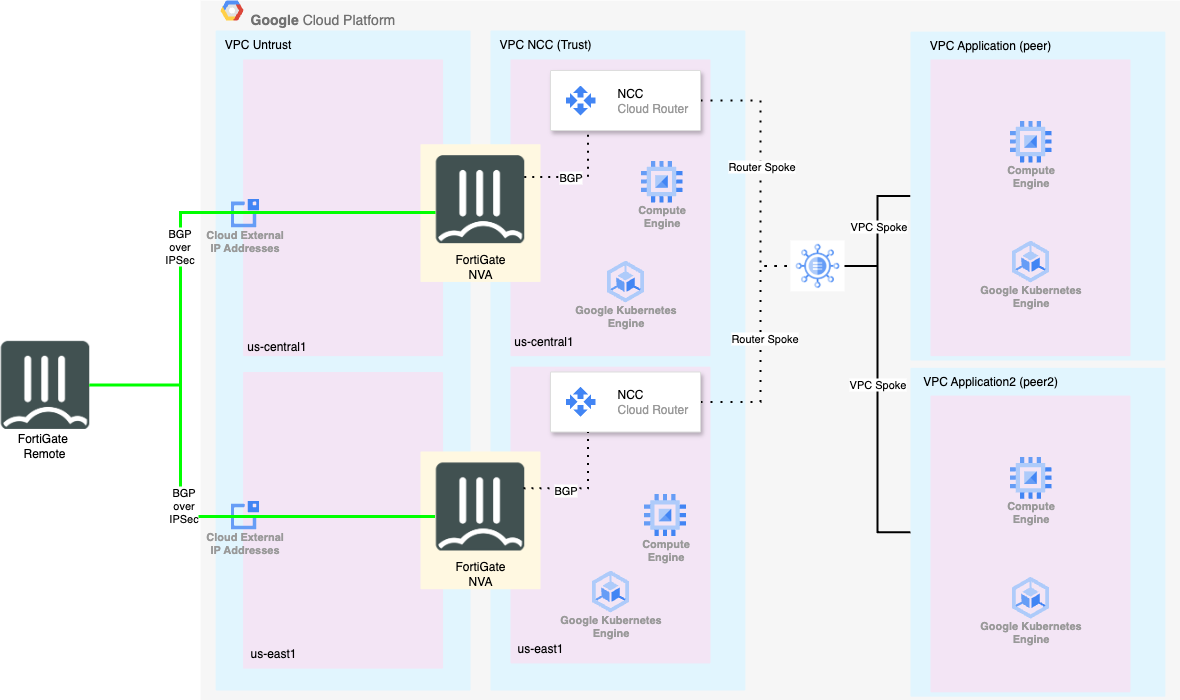This screenshot has width=1180, height=700.
Task: Select "Router Spoke" label from us-east1 Cloud Router
Action: 765,339
